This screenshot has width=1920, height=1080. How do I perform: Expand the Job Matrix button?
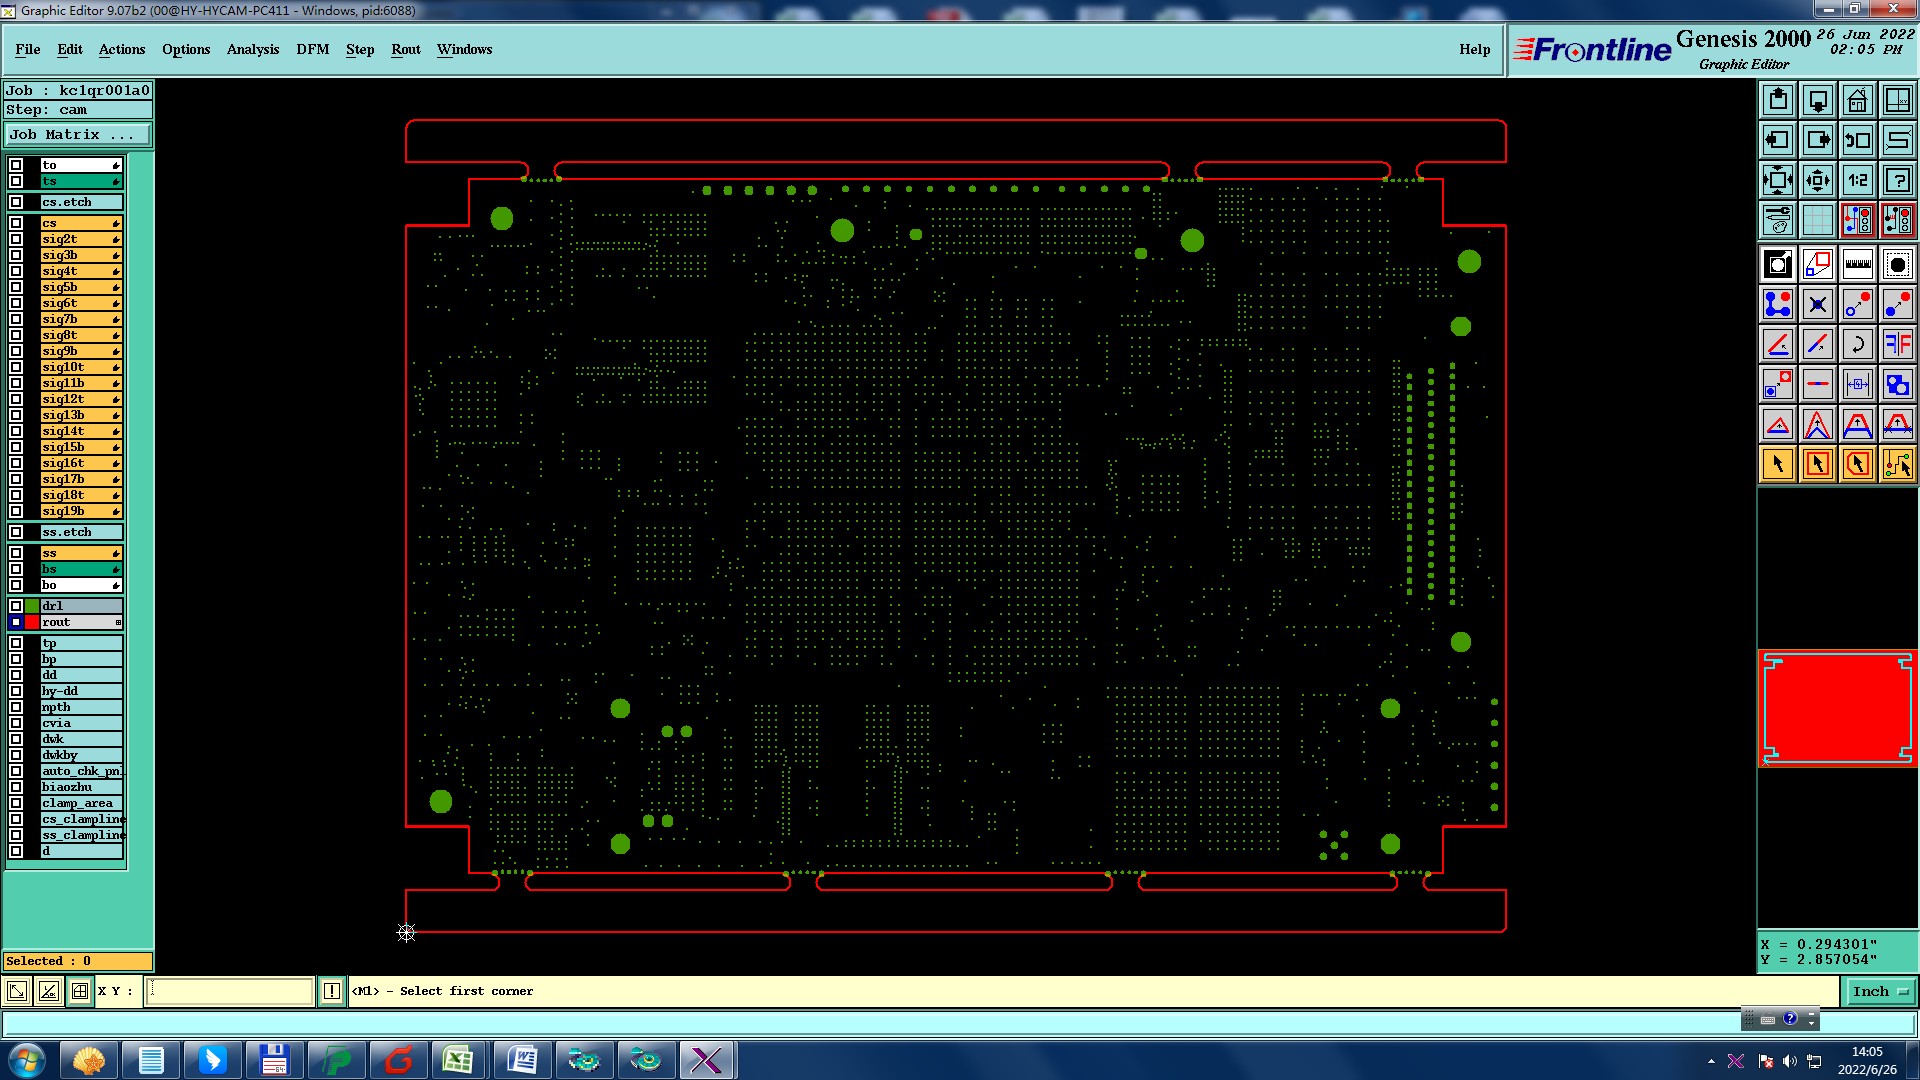coord(78,134)
